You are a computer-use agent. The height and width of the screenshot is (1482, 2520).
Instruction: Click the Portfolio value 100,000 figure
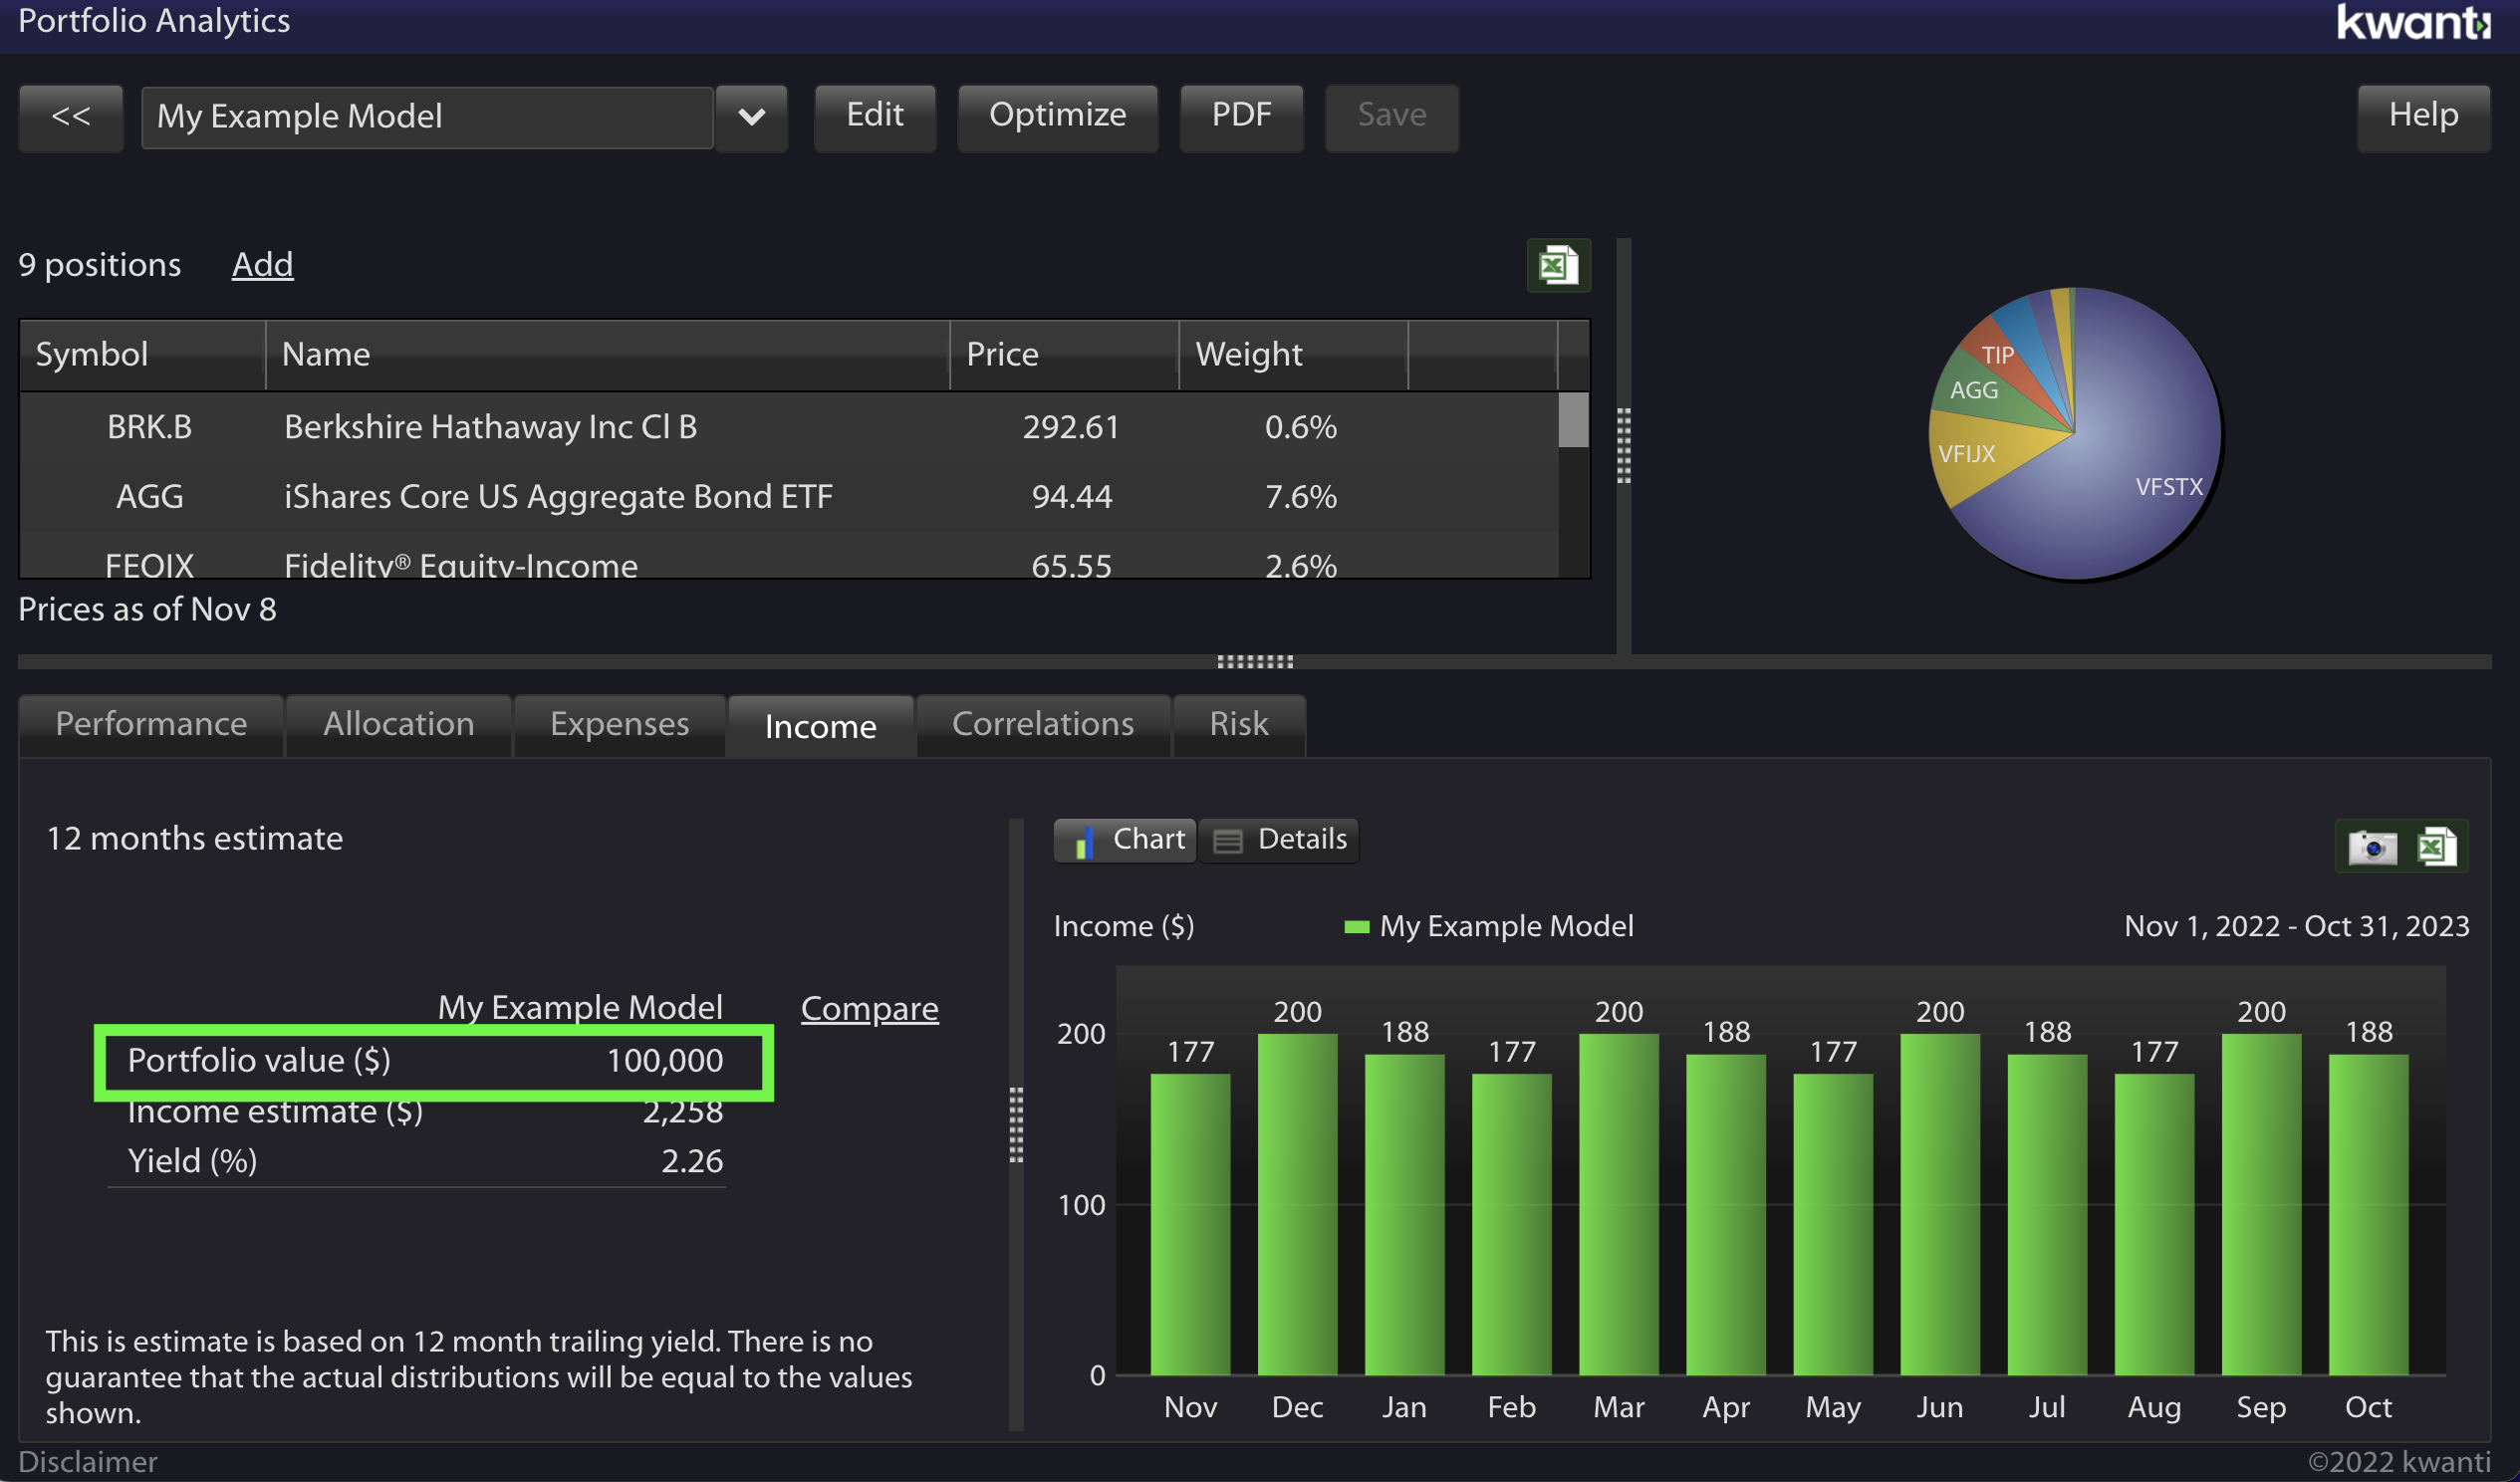point(664,1060)
